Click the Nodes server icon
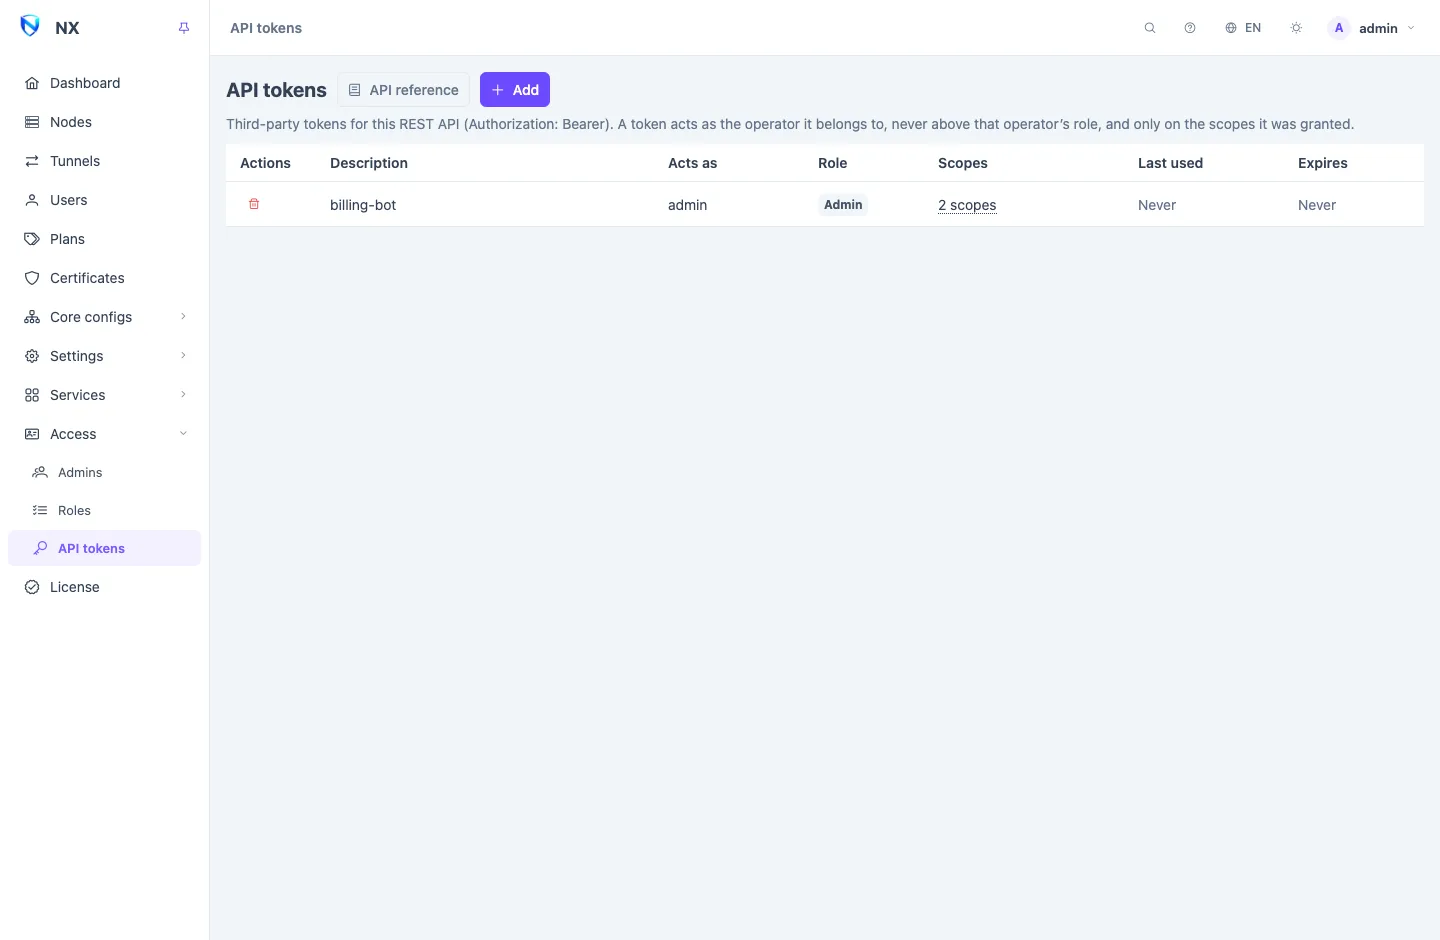This screenshot has height=940, width=1440. 32,122
